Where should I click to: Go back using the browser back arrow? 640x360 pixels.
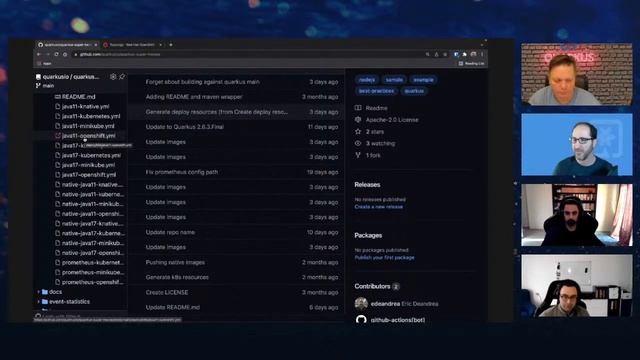pos(39,54)
